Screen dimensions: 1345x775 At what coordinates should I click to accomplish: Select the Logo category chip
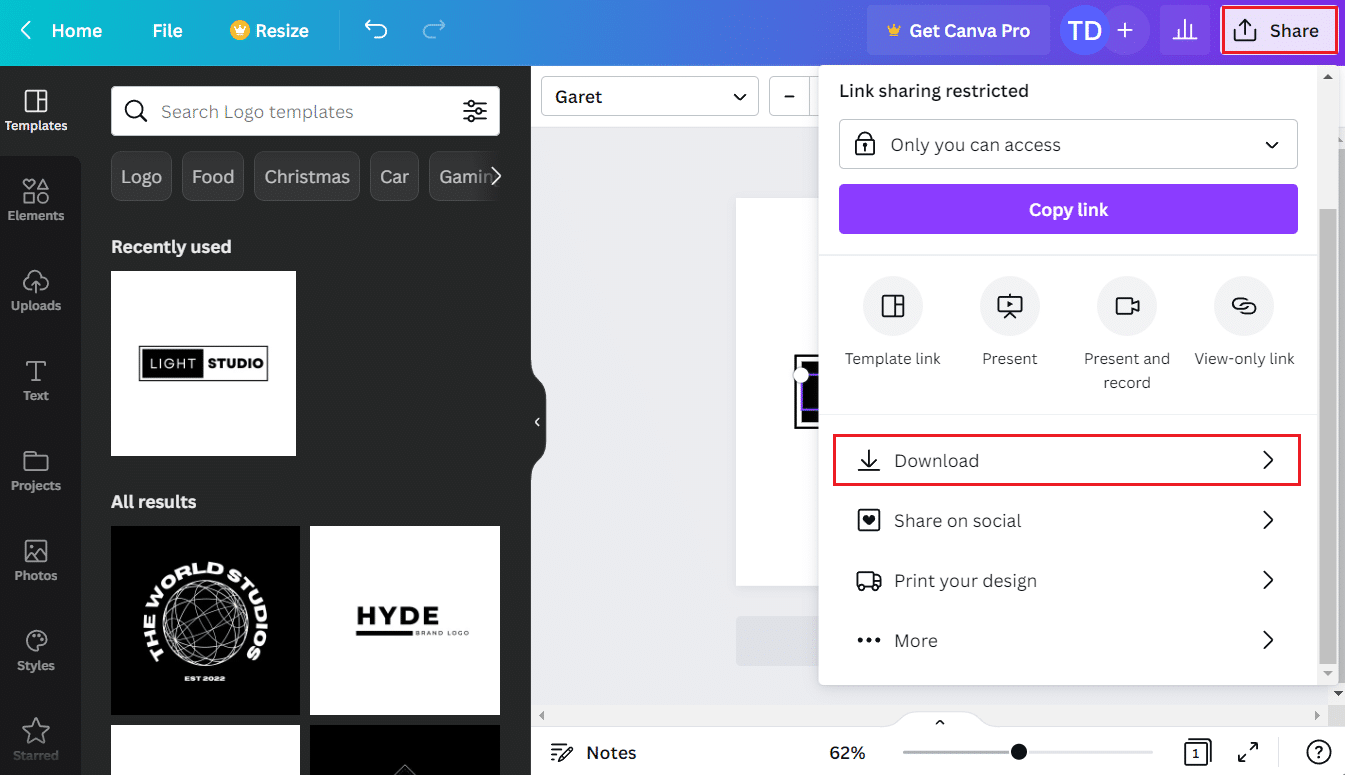point(141,176)
